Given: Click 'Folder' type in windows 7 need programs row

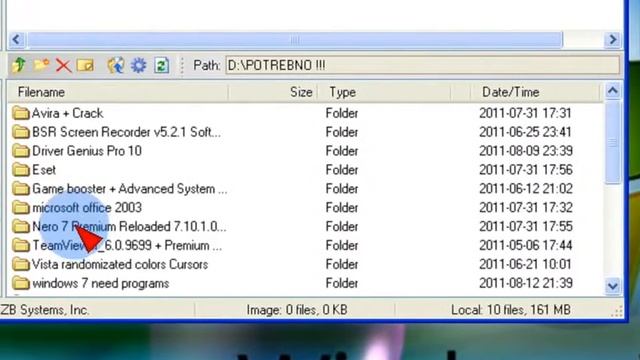Looking at the screenshot, I should click(x=342, y=283).
